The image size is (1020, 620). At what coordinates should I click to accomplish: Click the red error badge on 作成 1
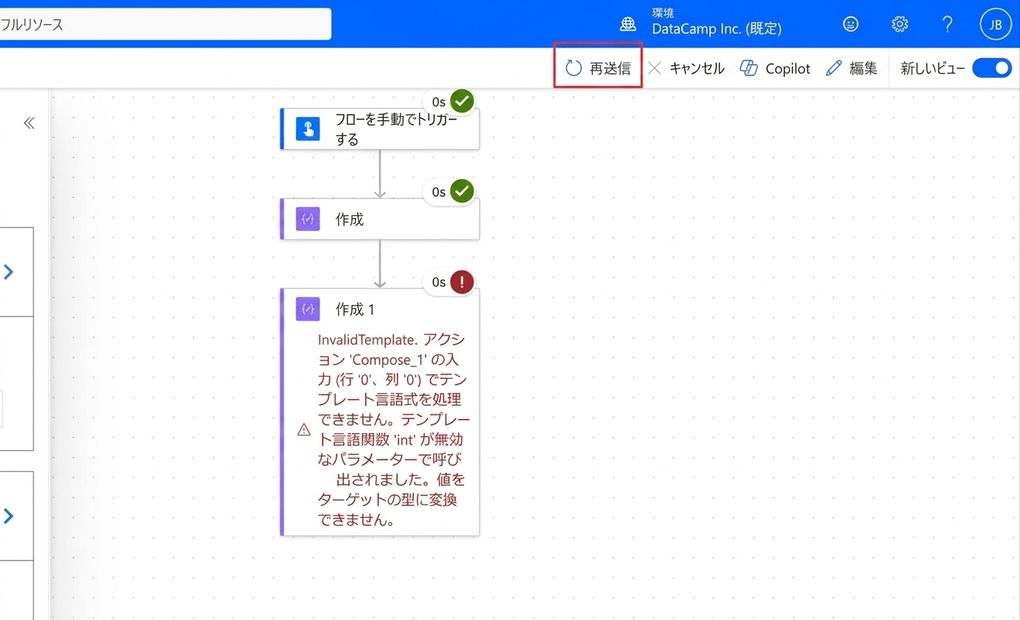pos(462,282)
